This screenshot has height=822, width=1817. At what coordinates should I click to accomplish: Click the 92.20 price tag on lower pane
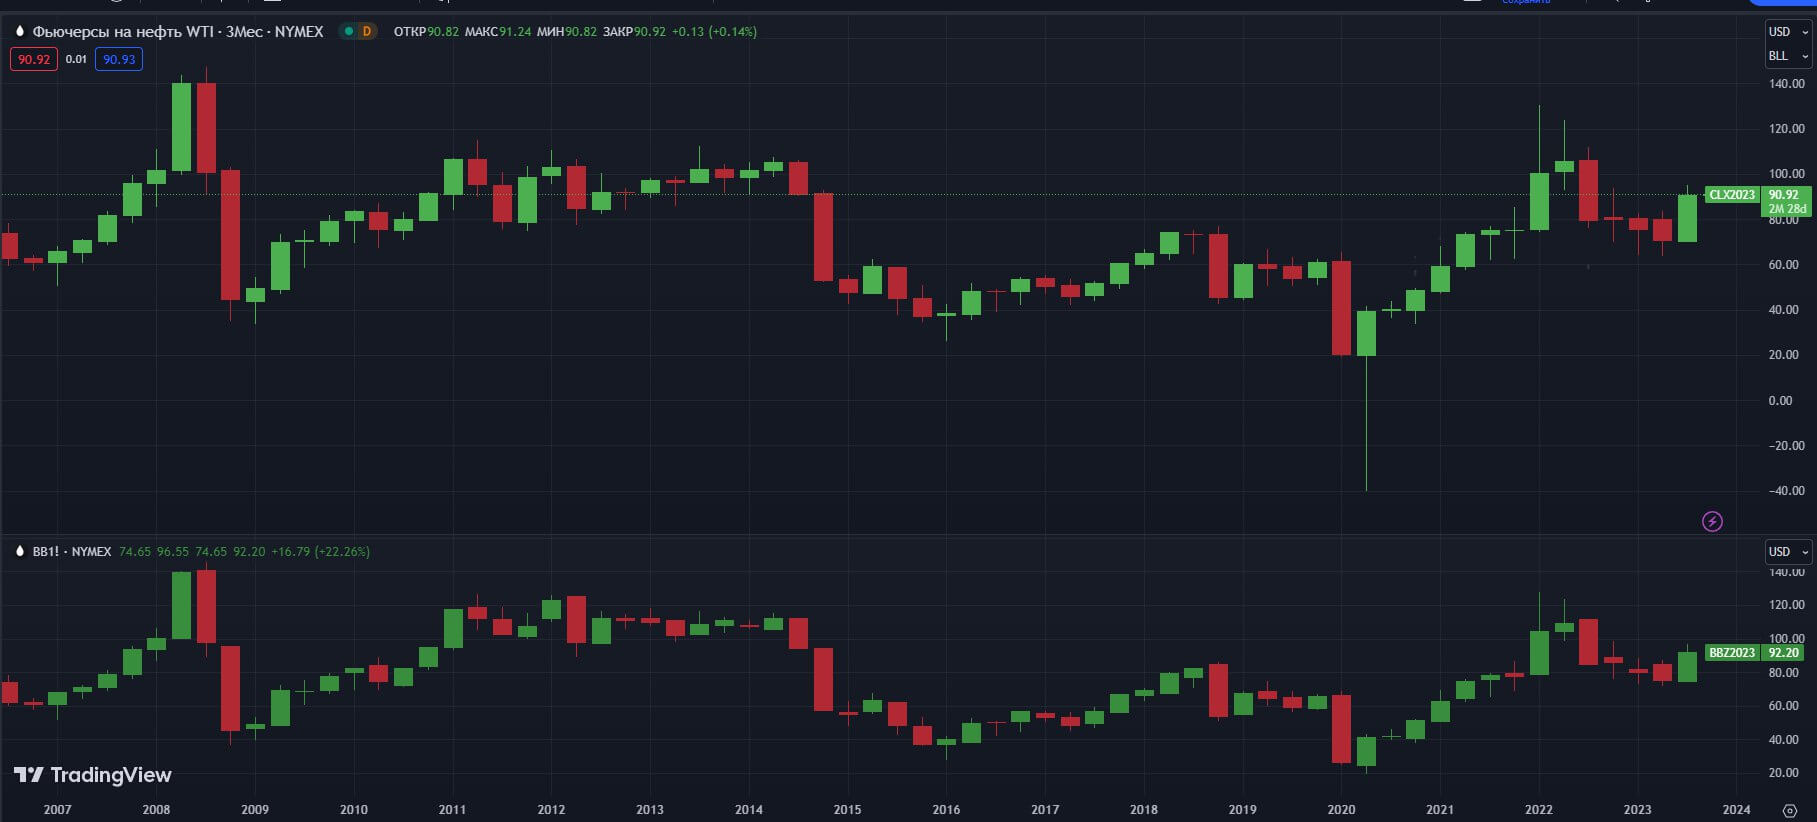[x=1784, y=653]
